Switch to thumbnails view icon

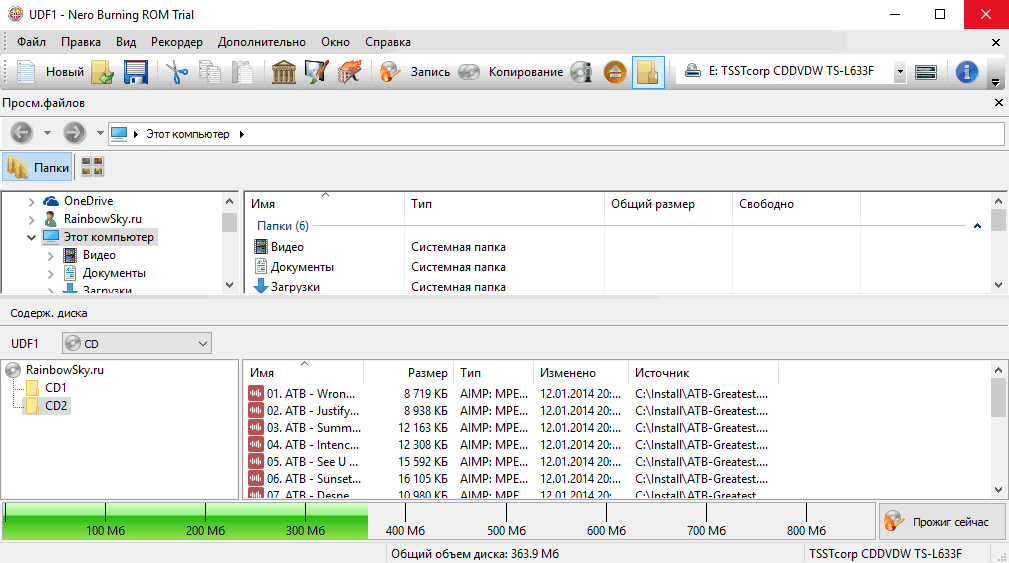pyautogui.click(x=92, y=167)
